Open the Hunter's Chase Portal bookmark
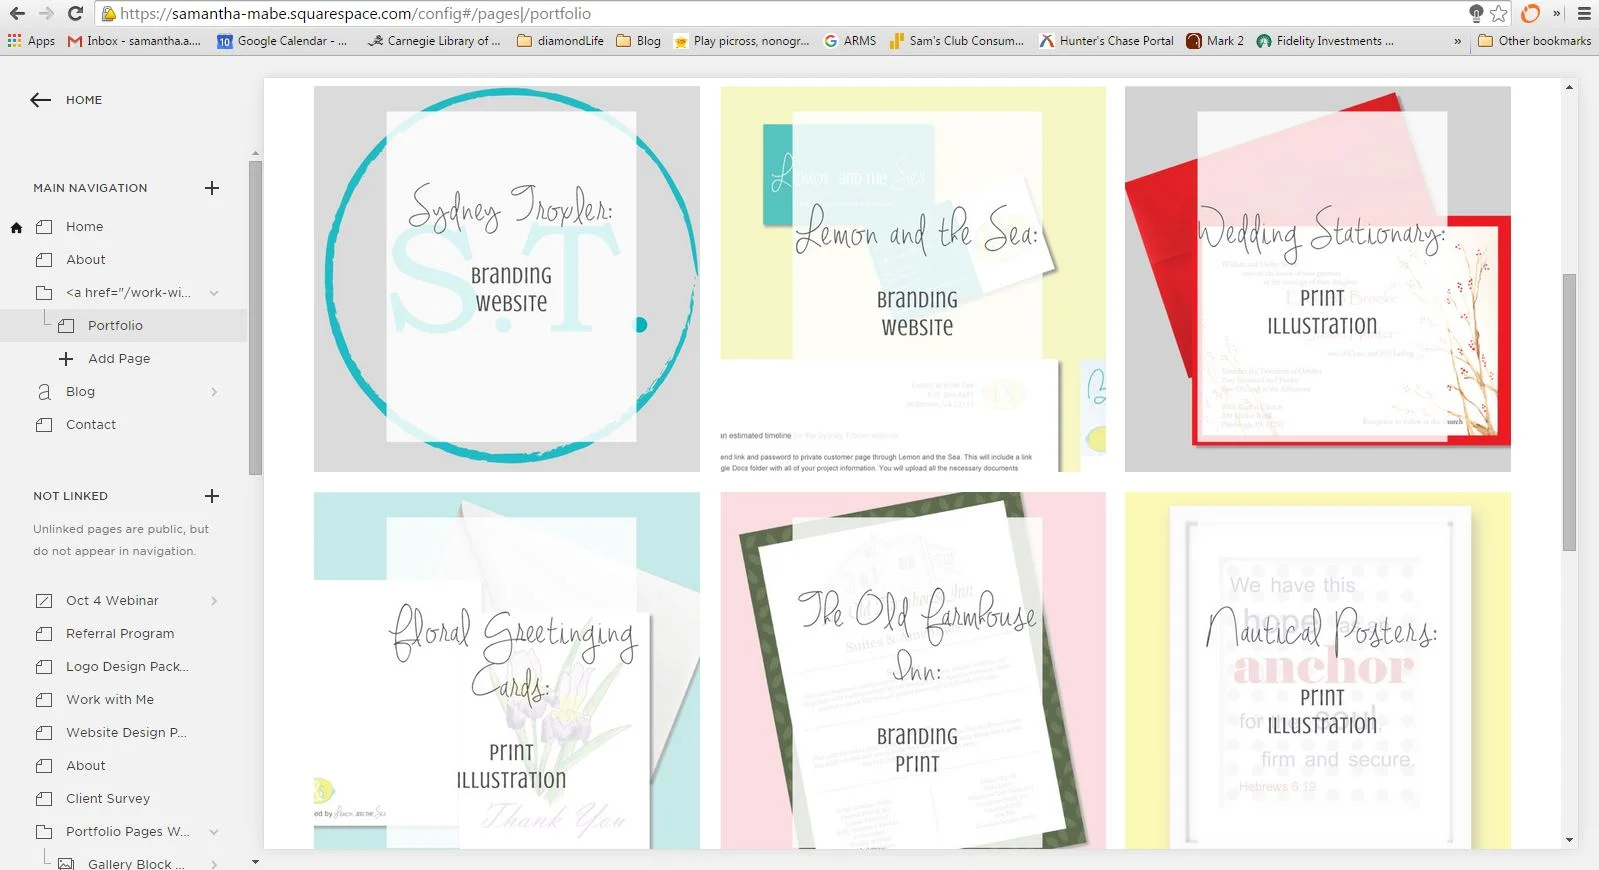Image resolution: width=1599 pixels, height=870 pixels. tap(1107, 41)
